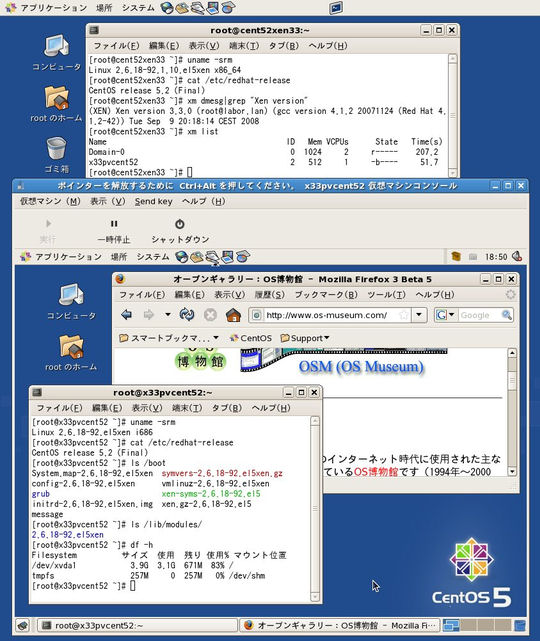Open Computer icon inside guest desktop

point(72,294)
